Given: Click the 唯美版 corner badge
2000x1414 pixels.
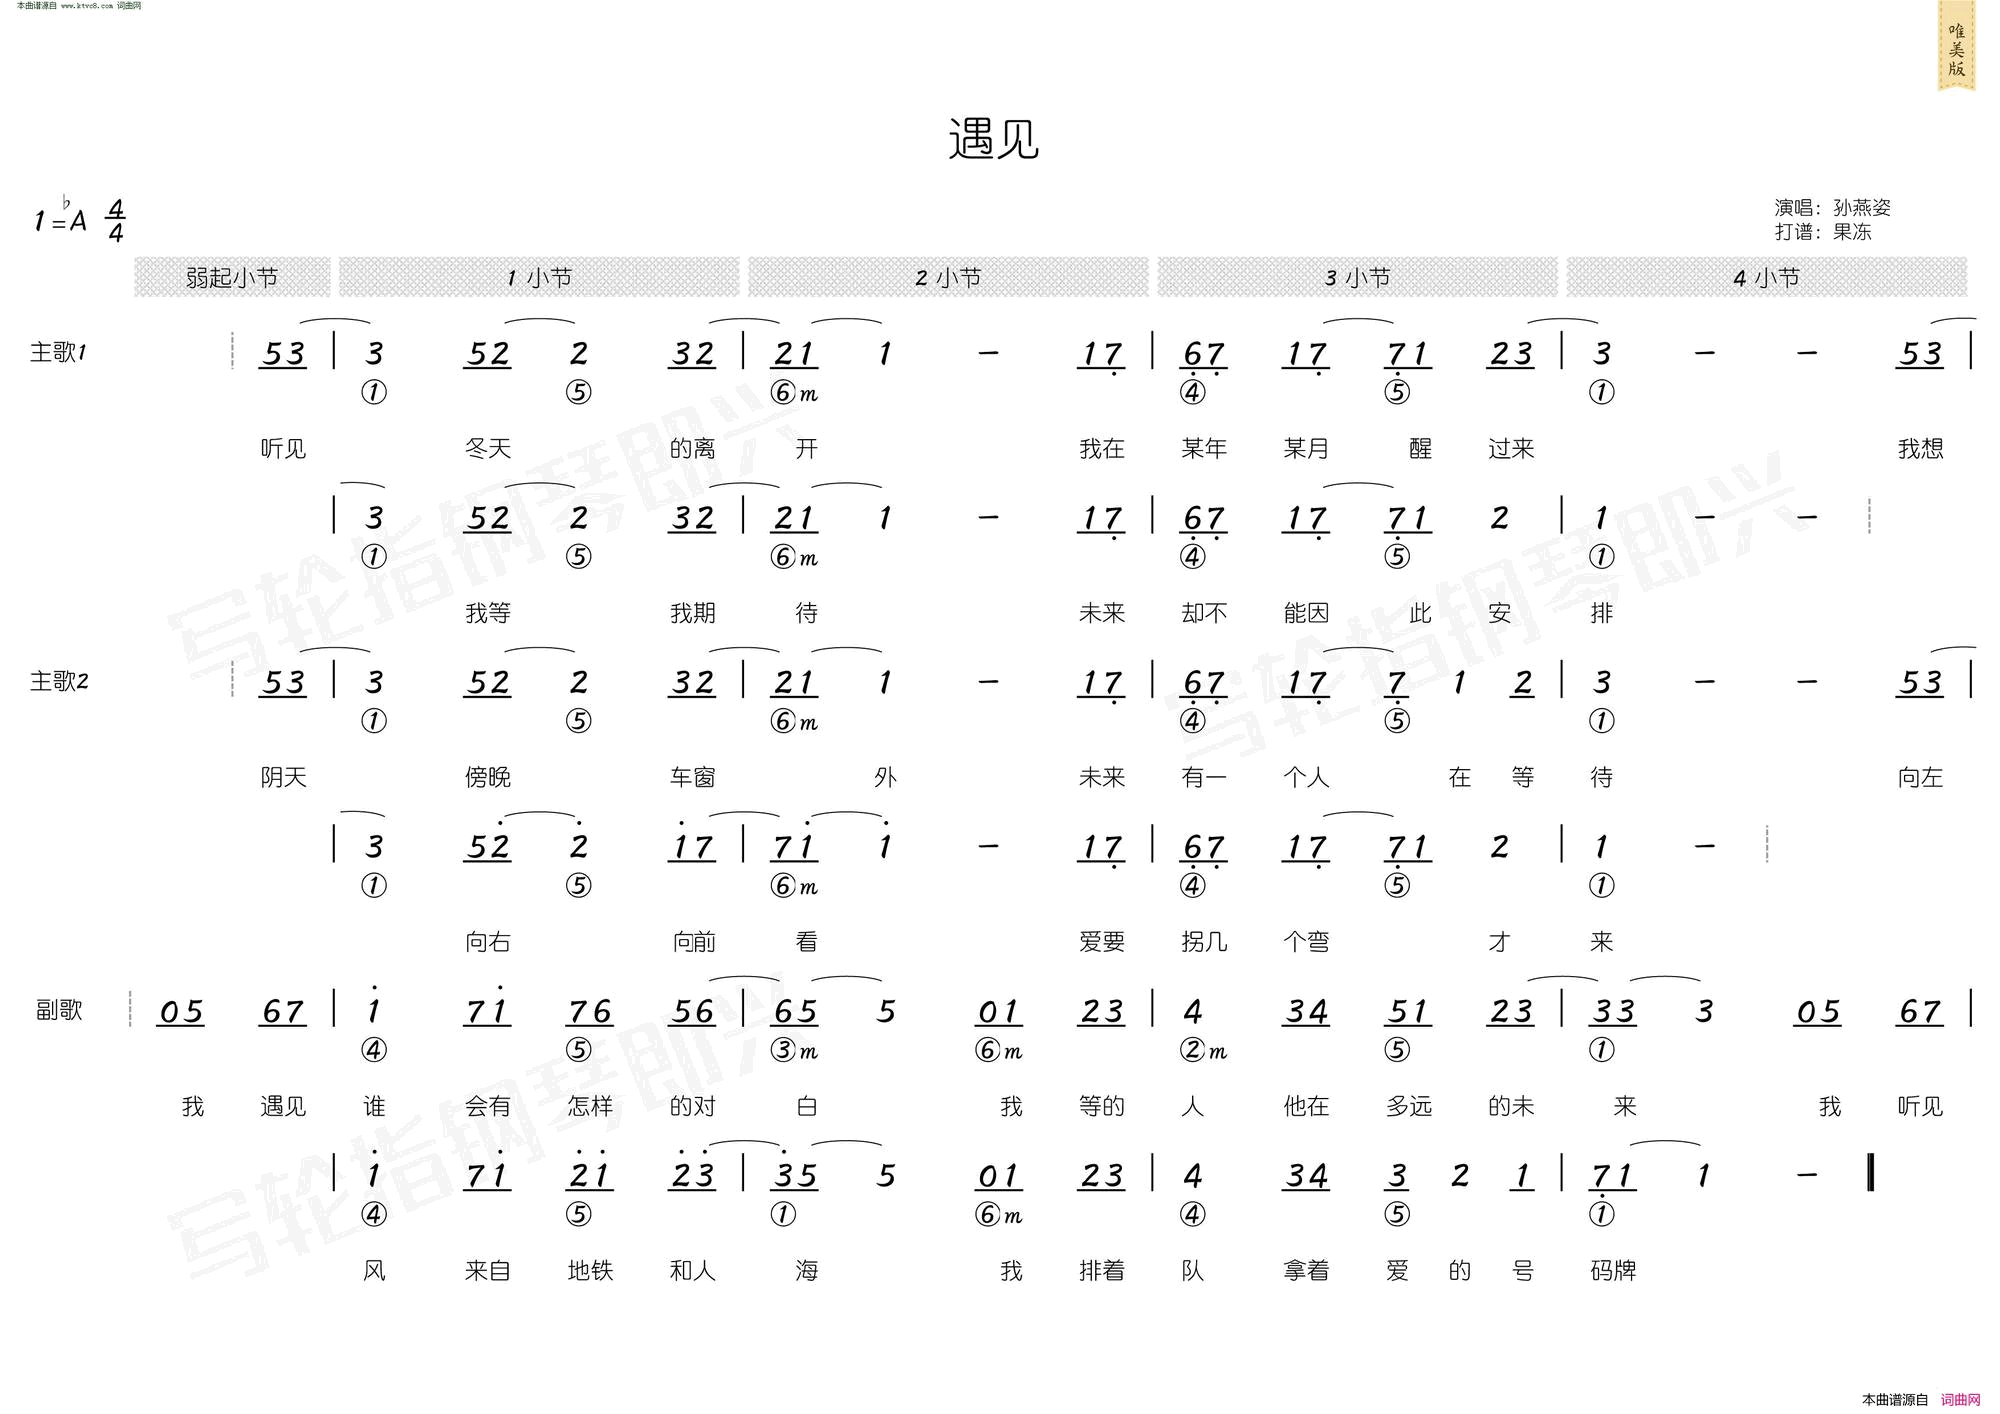Looking at the screenshot, I should click(1956, 46).
